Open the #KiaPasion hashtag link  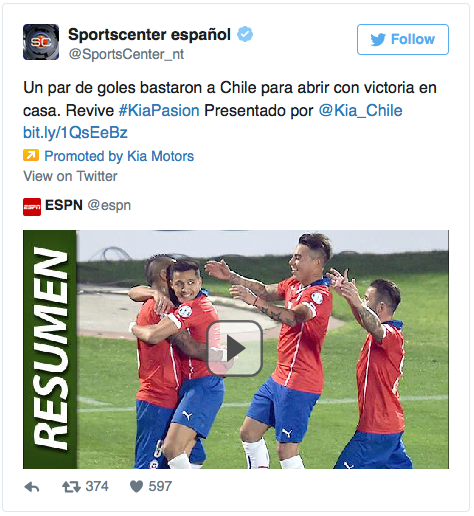[x=159, y=110]
